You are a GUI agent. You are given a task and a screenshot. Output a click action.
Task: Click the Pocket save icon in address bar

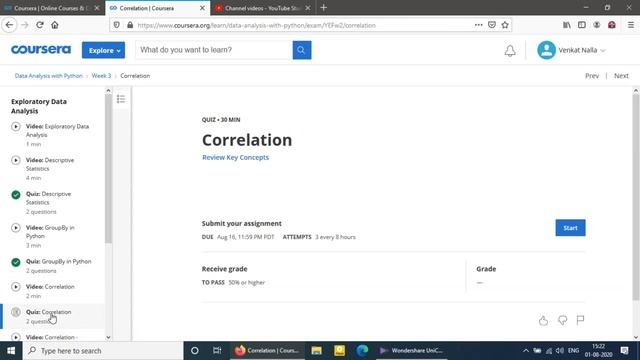[492, 25]
